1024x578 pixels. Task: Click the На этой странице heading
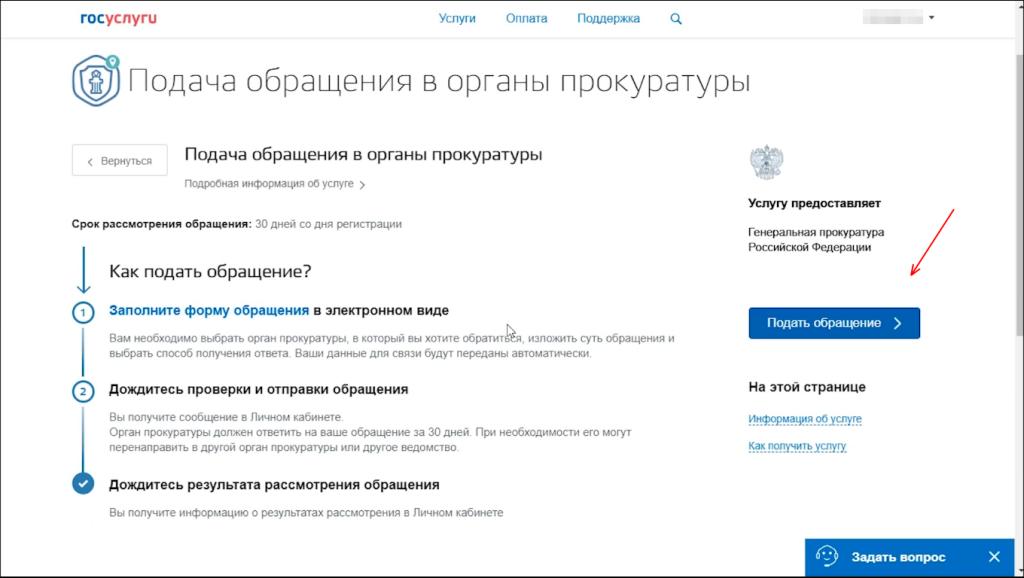807,387
